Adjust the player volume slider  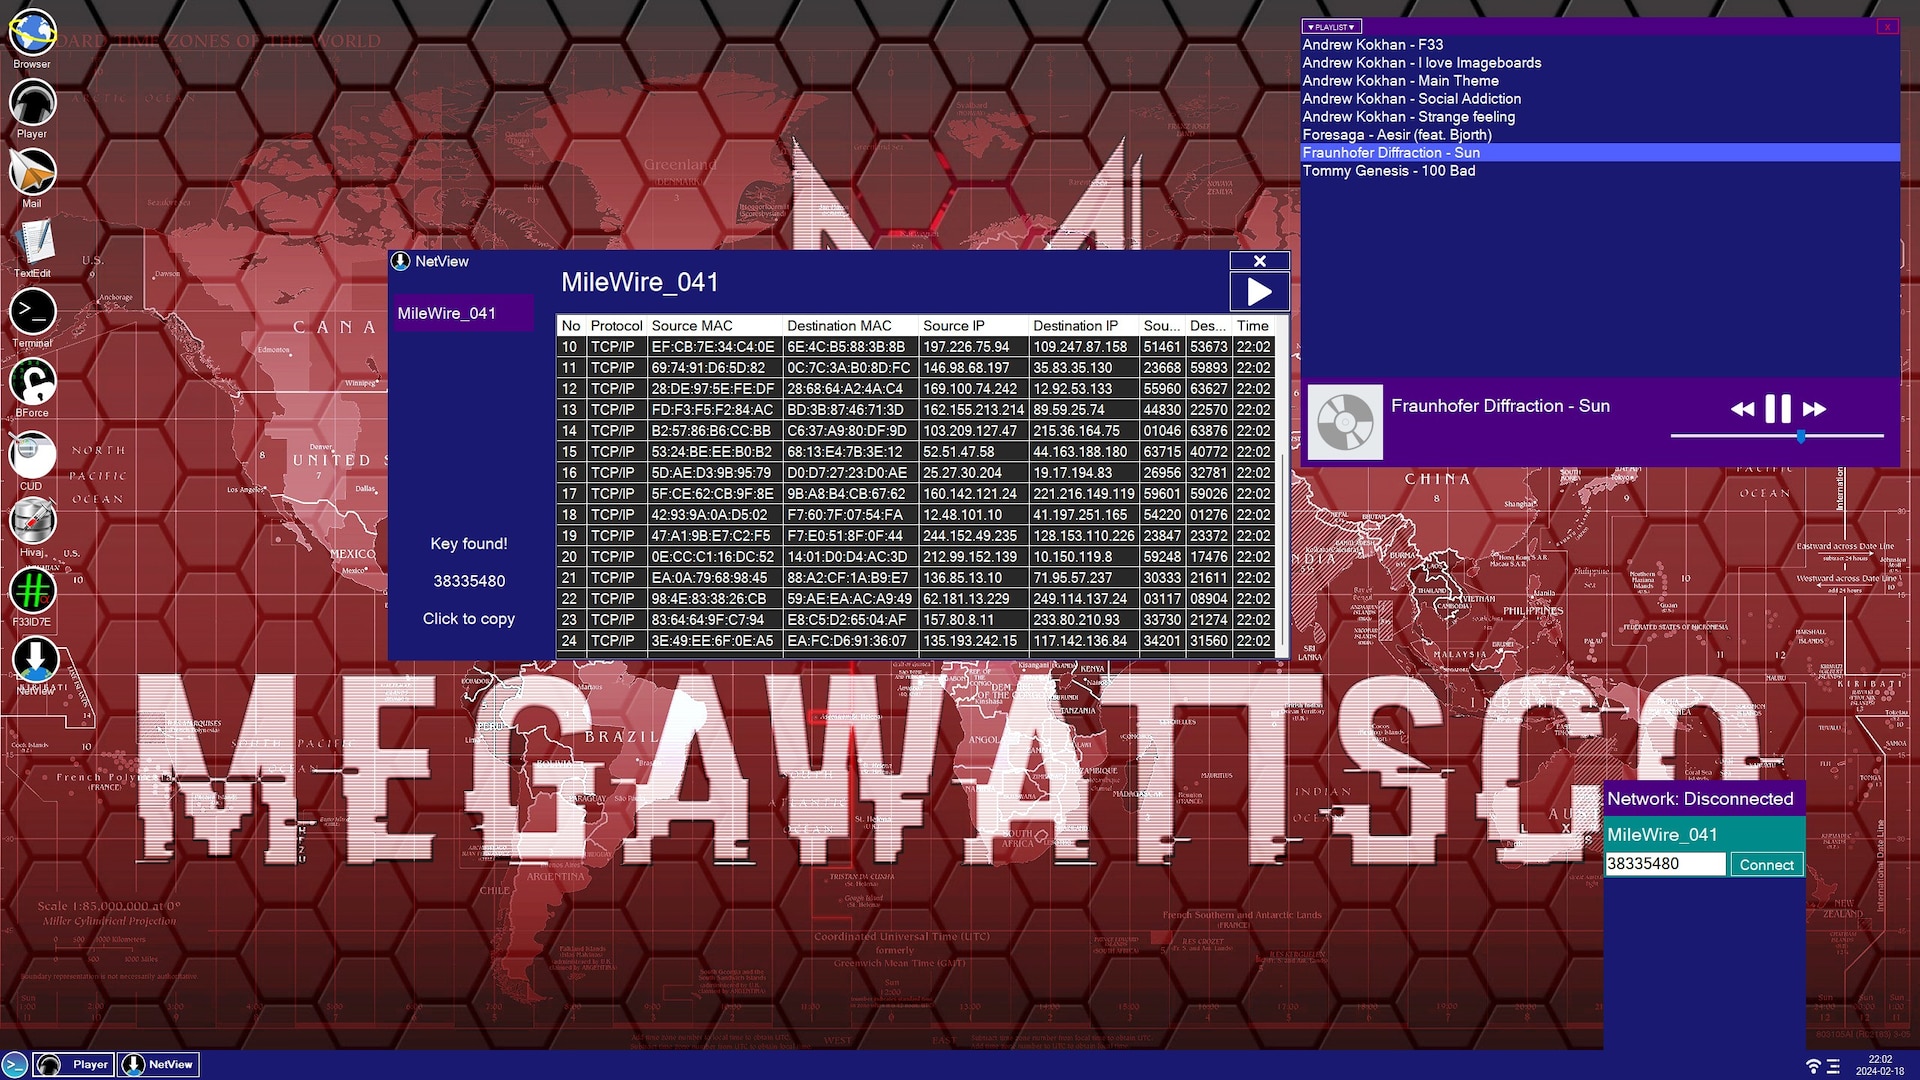1800,437
